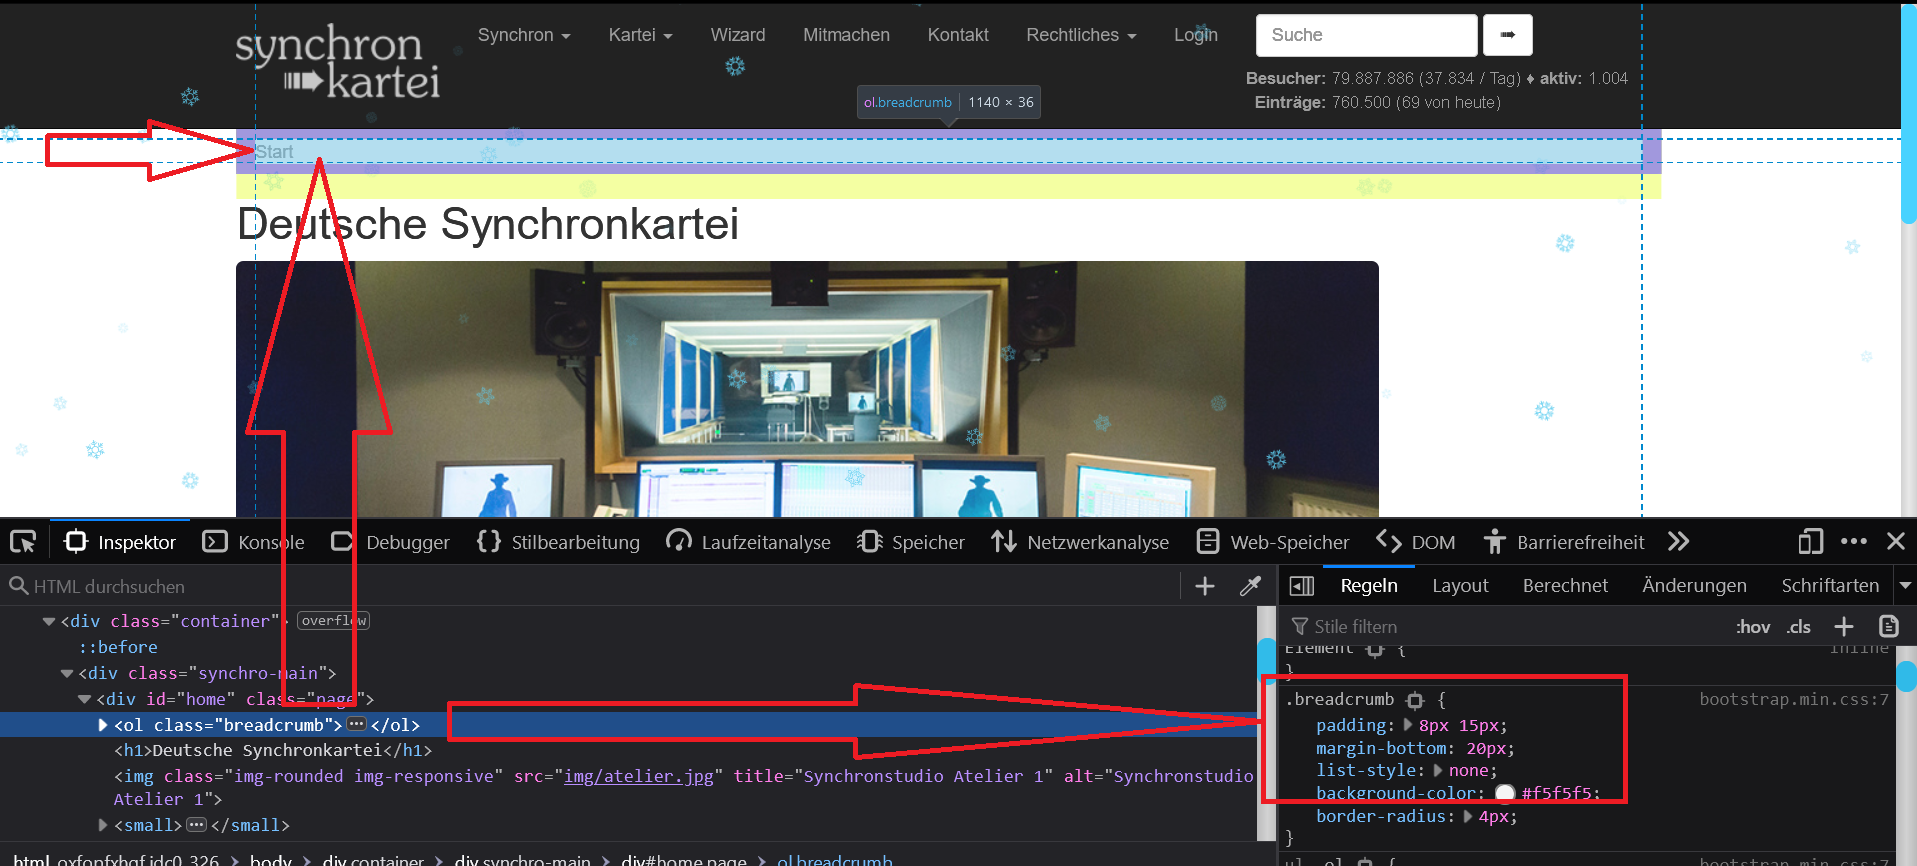Viewport: 1917px width, 866px height.
Task: Click the HTML durchsuchen magnifier icon
Action: (x=18, y=586)
